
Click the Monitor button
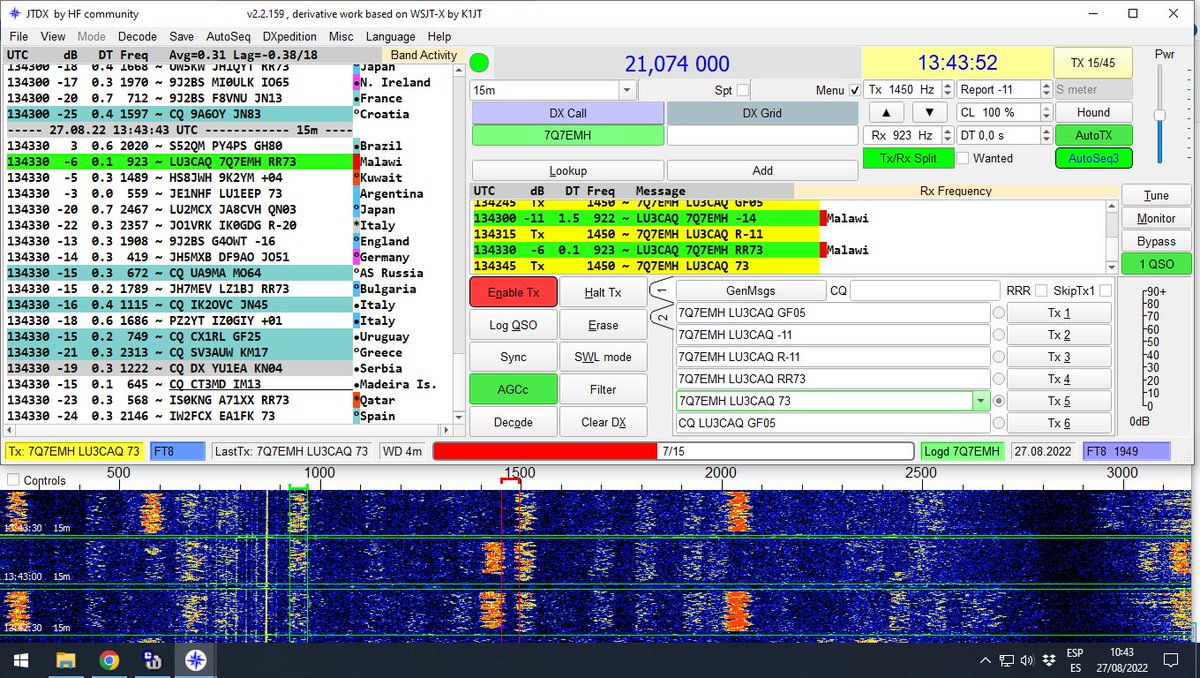tap(1156, 219)
